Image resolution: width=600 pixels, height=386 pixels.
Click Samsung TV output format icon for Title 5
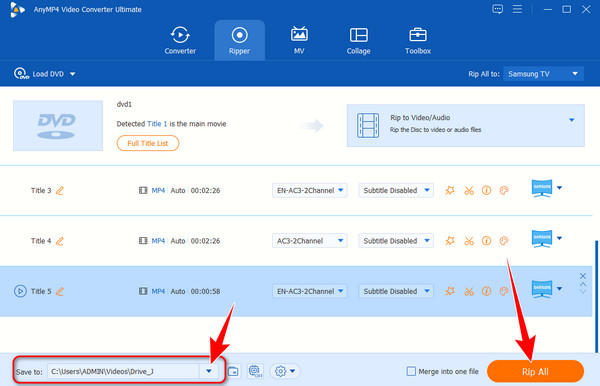542,289
